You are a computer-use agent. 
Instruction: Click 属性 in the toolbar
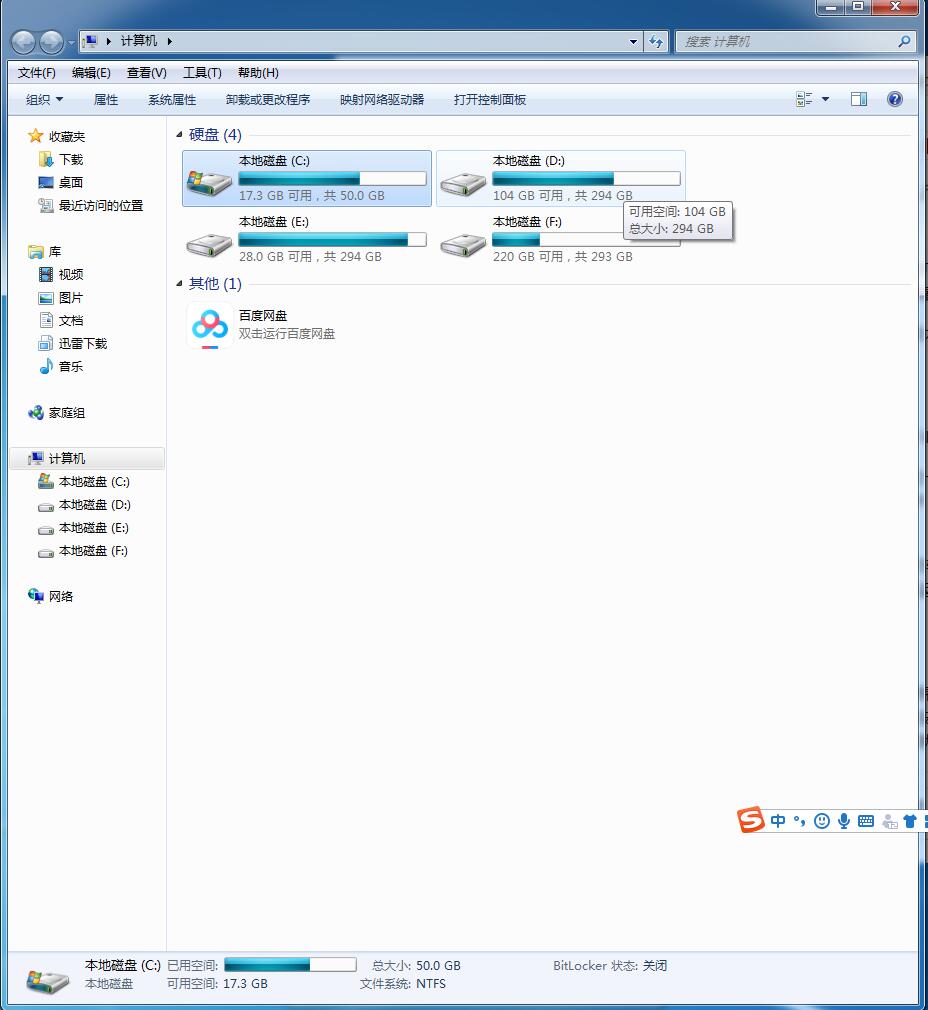click(x=106, y=99)
